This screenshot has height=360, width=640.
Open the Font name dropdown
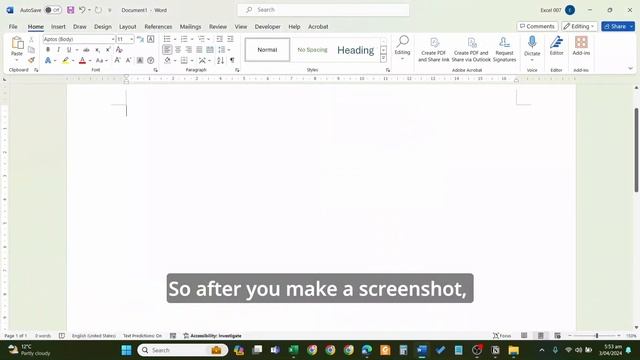[x=113, y=39]
